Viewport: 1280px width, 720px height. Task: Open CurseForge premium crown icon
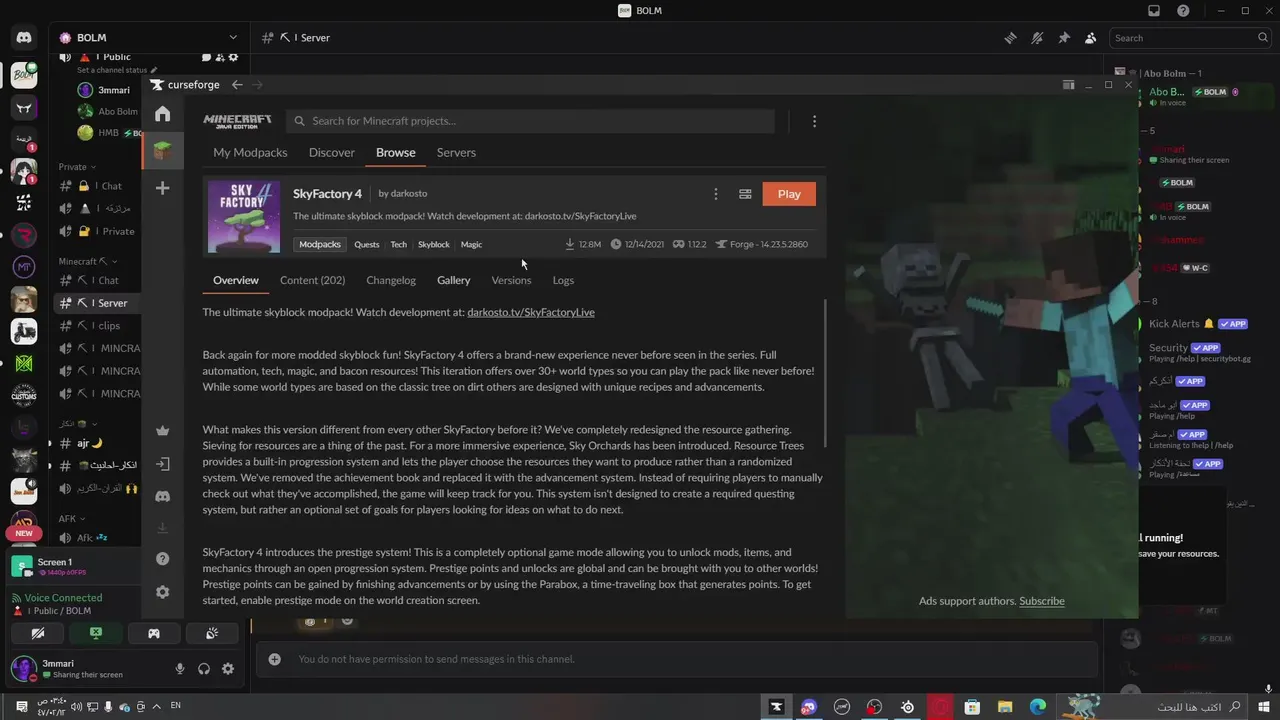click(x=163, y=431)
